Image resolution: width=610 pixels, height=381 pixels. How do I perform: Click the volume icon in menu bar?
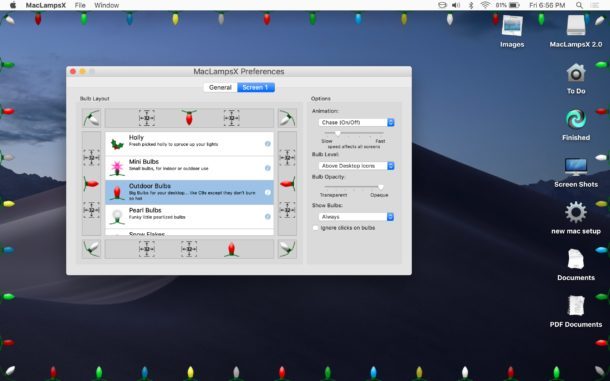(x=456, y=5)
